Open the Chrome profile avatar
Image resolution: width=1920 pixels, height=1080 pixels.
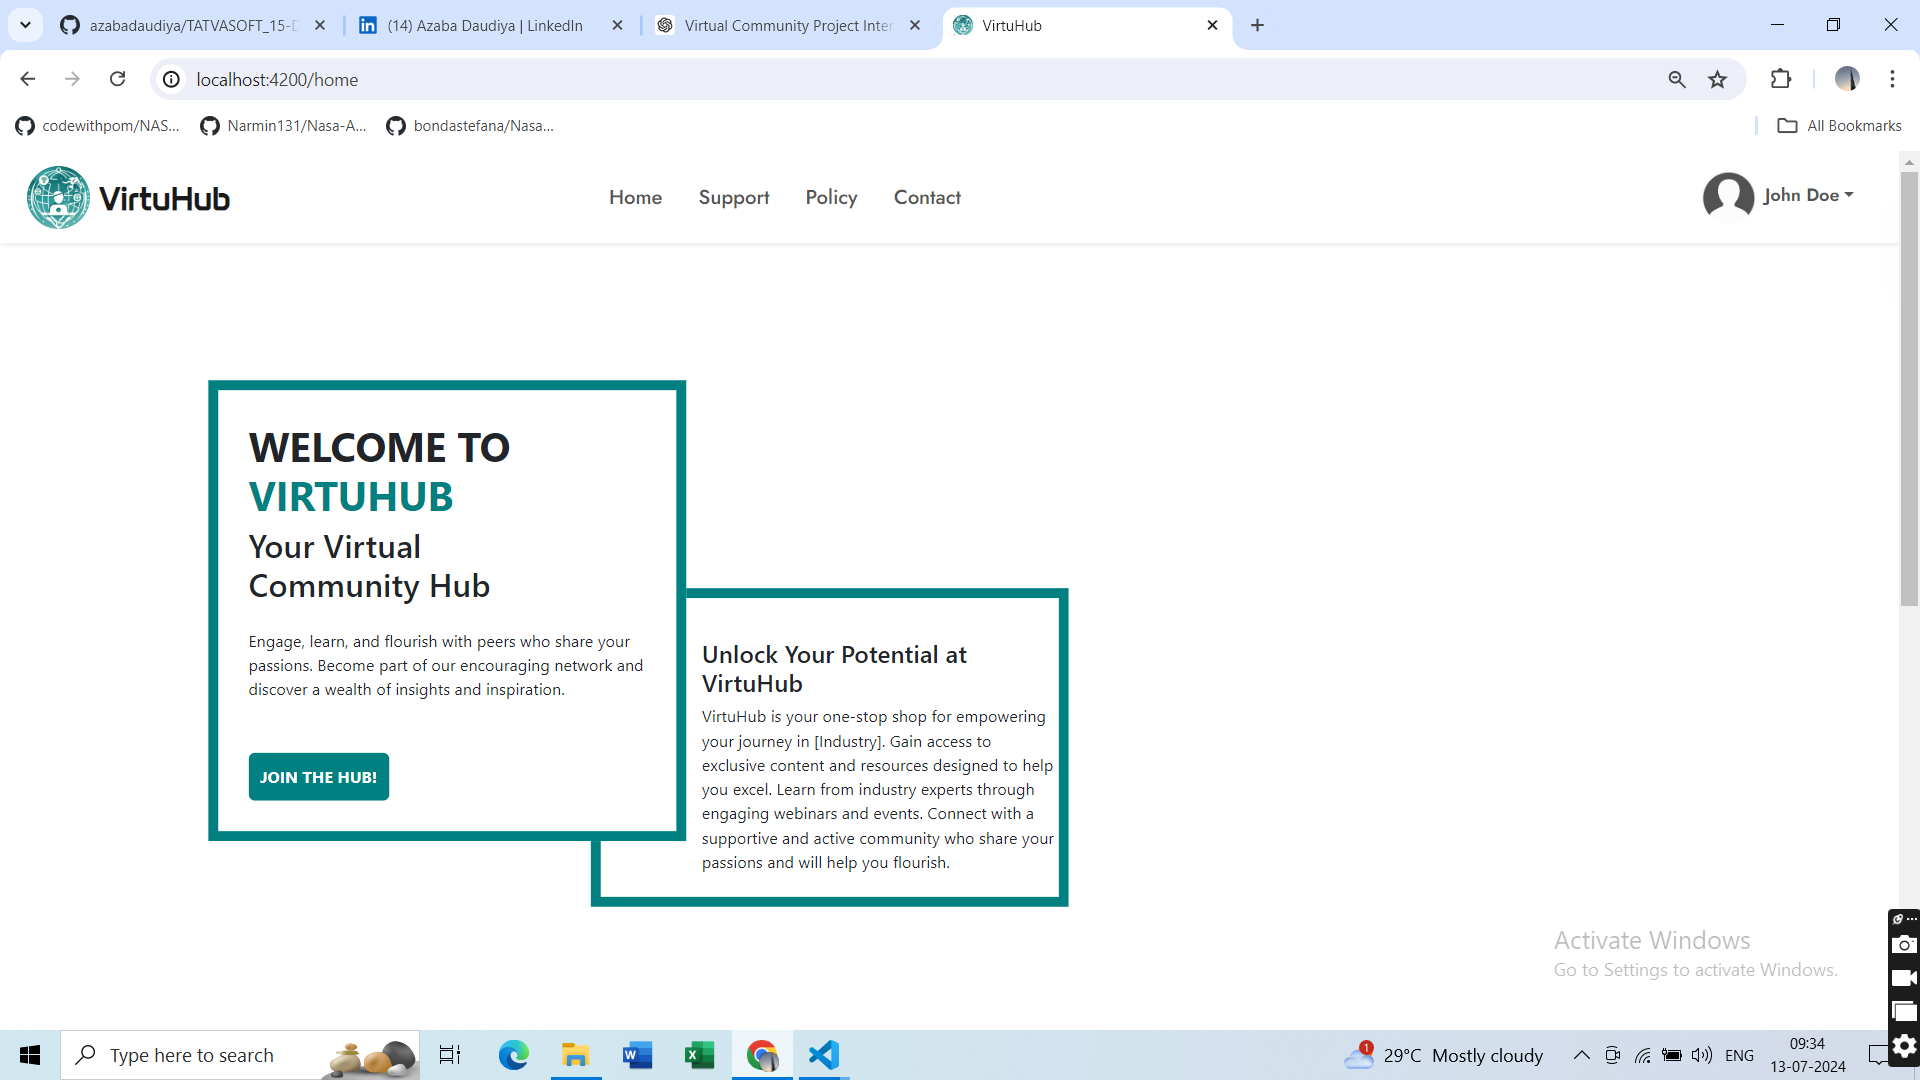[x=1847, y=79]
